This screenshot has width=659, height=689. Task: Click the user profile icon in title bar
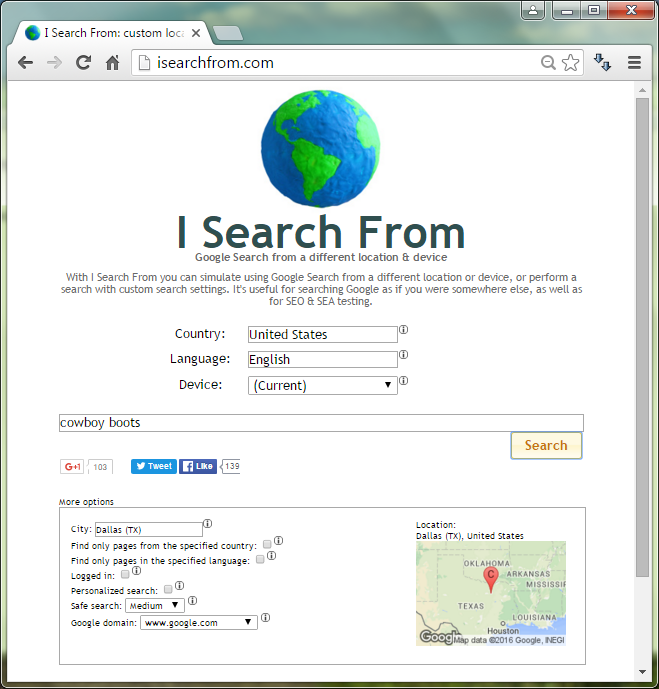click(533, 10)
